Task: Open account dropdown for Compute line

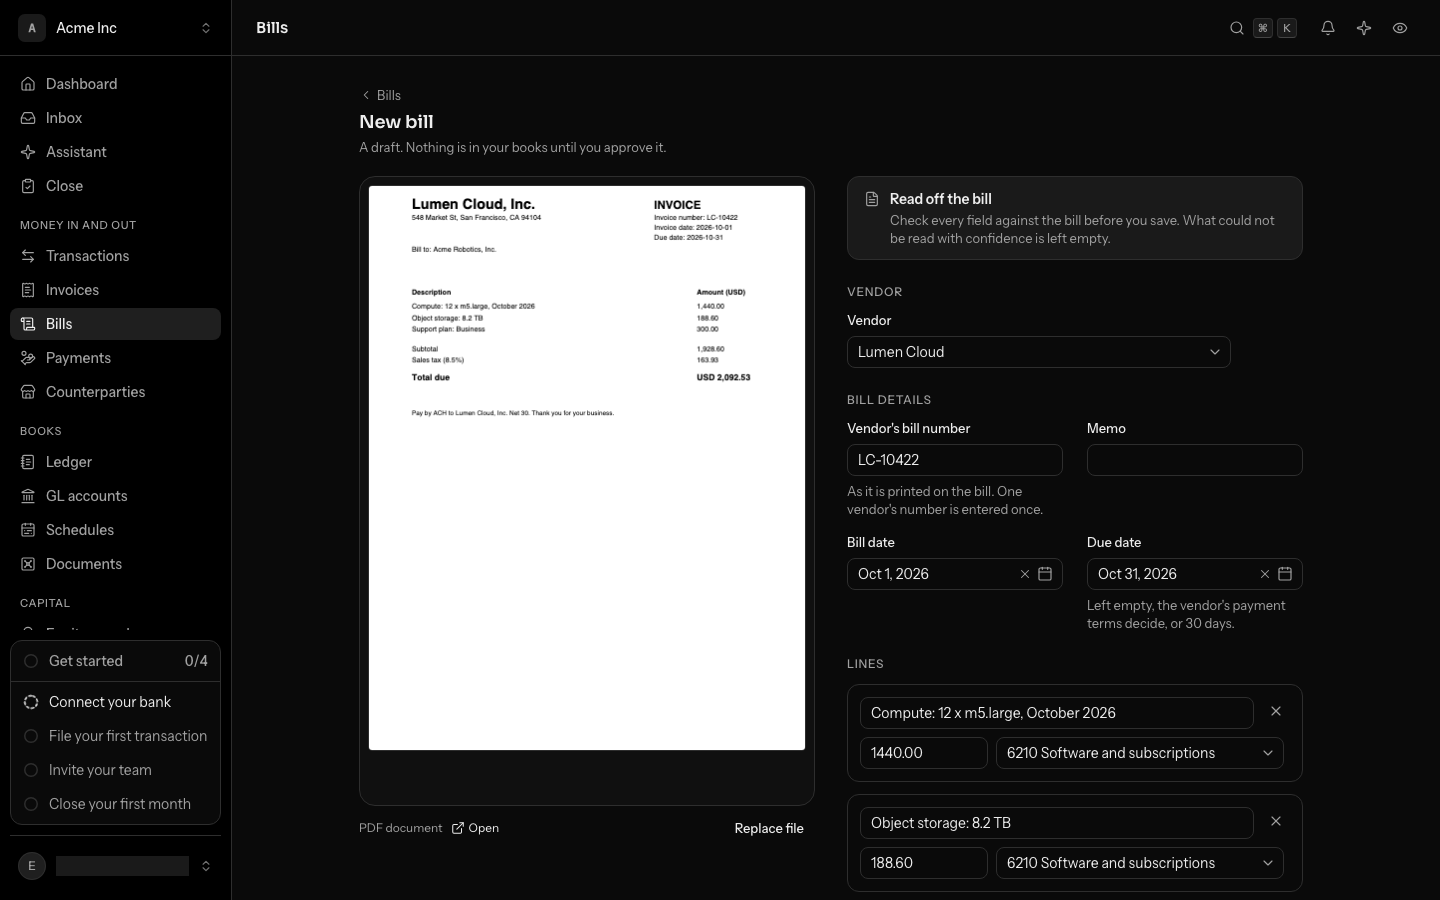Action: click(x=1140, y=753)
